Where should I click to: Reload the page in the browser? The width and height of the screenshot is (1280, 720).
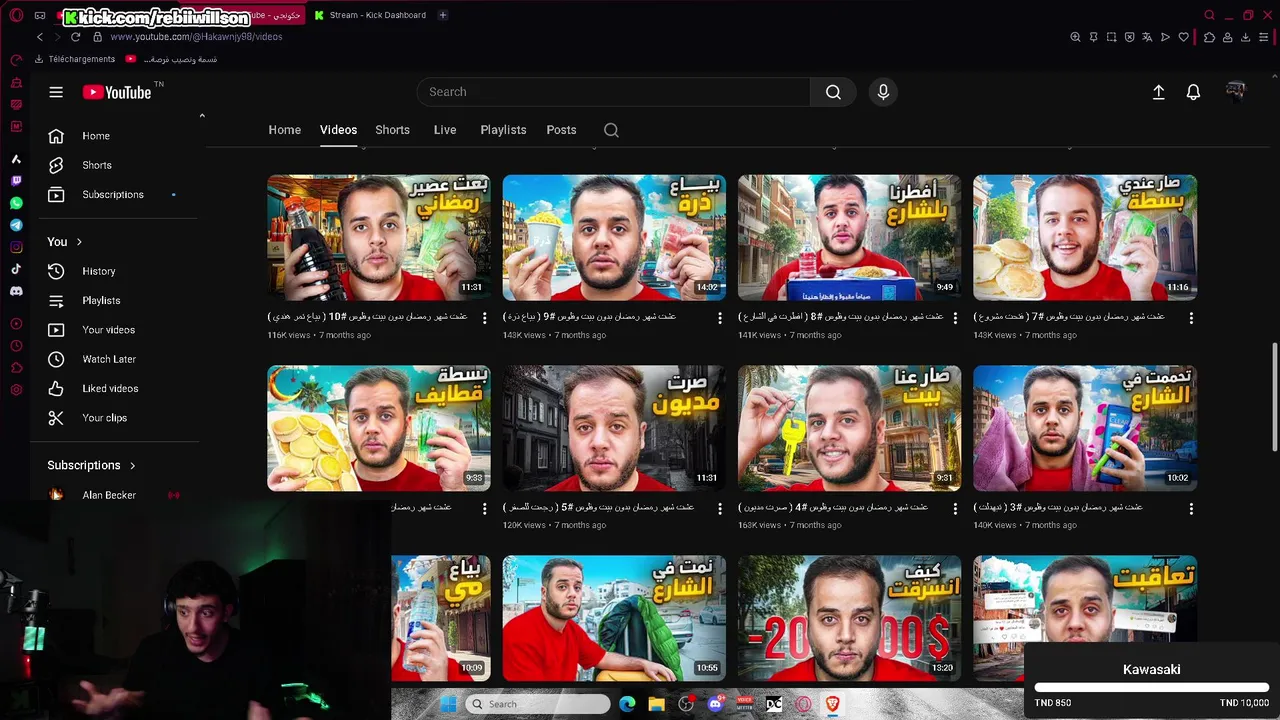pos(75,37)
